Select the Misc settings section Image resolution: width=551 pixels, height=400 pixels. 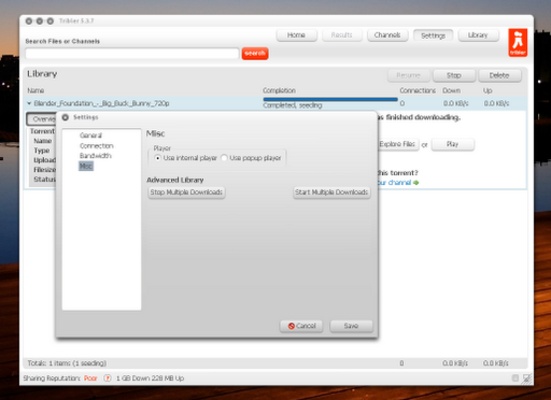coord(86,166)
